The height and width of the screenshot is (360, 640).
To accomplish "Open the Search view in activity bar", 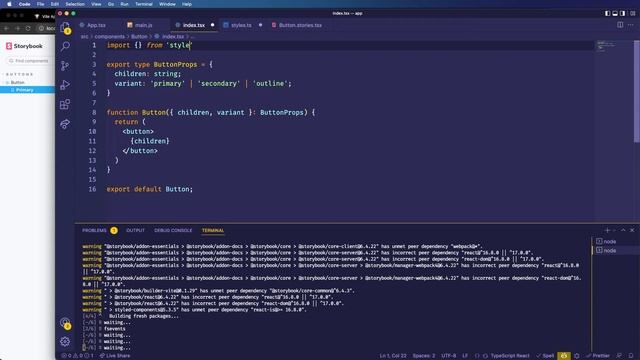I will coord(65,46).
